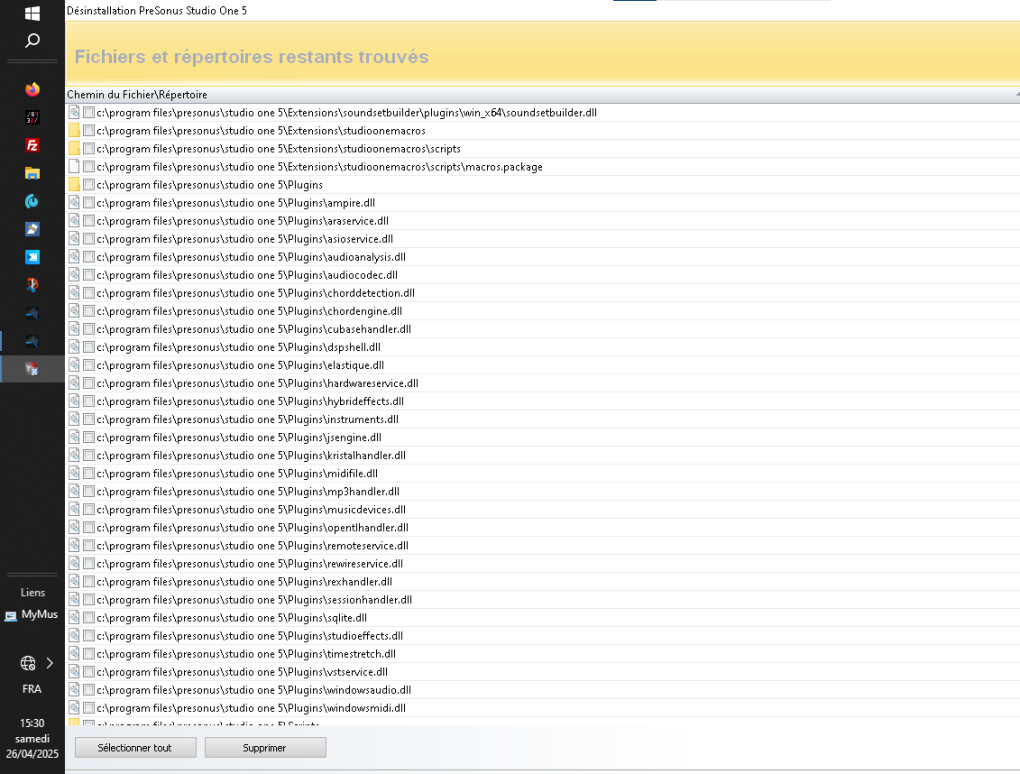The height and width of the screenshot is (774, 1020).
Task: Select the checkbox for hardwareservice.dll
Action: (x=88, y=383)
